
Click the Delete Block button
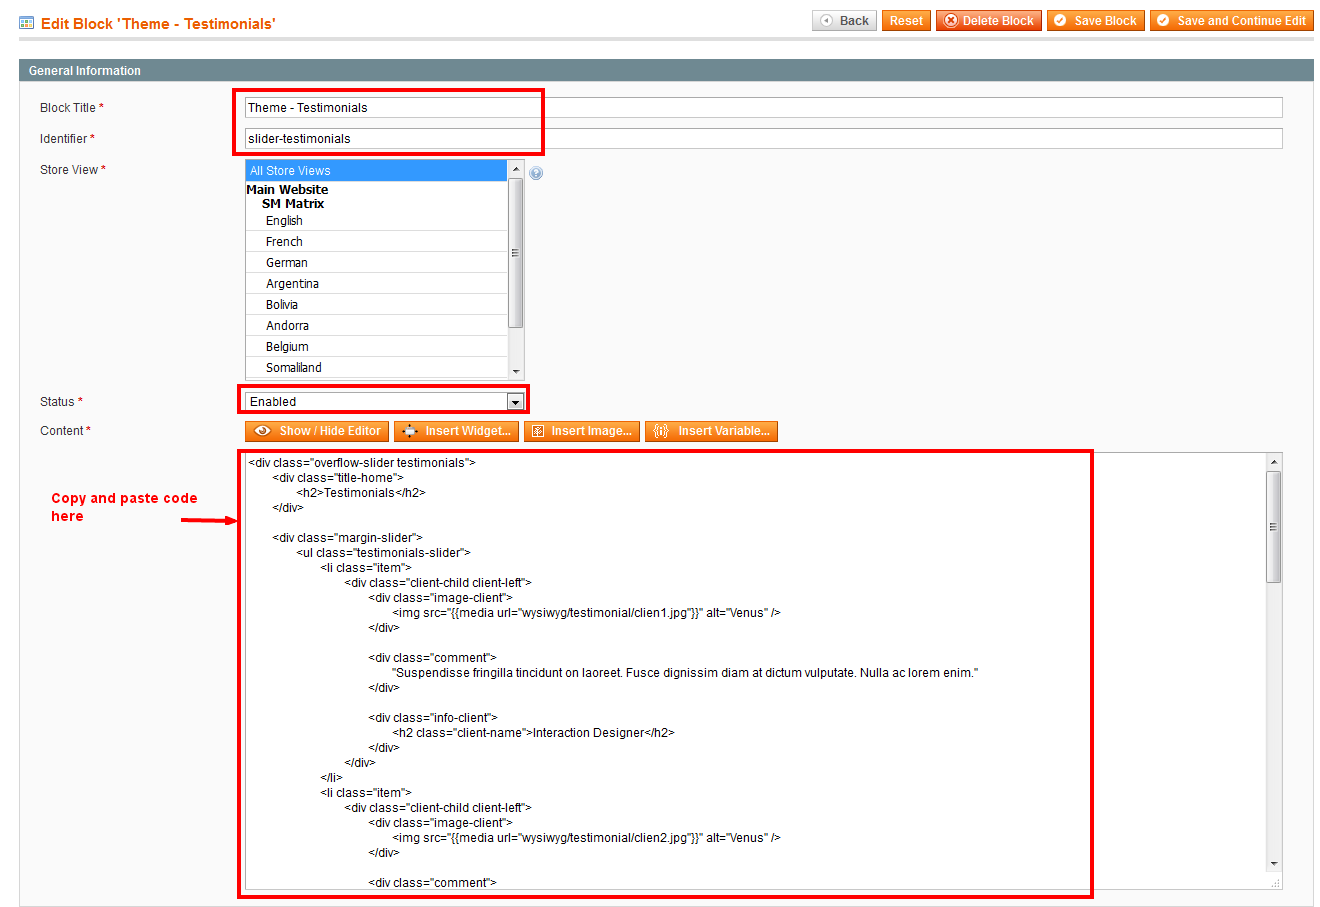click(989, 21)
